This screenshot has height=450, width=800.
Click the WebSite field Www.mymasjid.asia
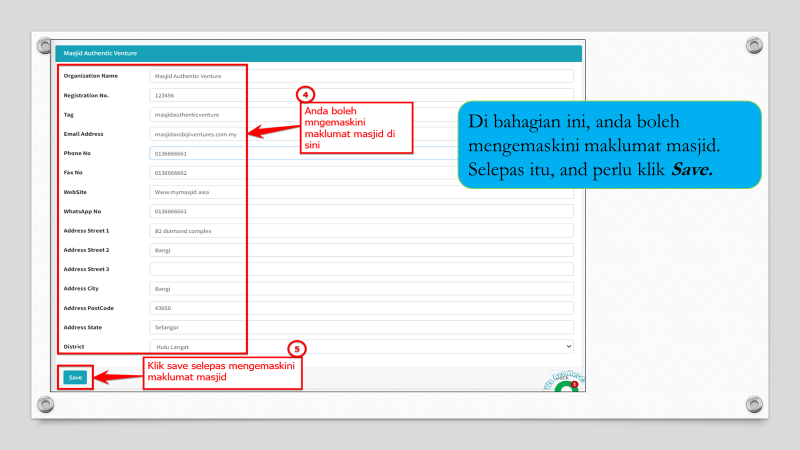pos(361,192)
